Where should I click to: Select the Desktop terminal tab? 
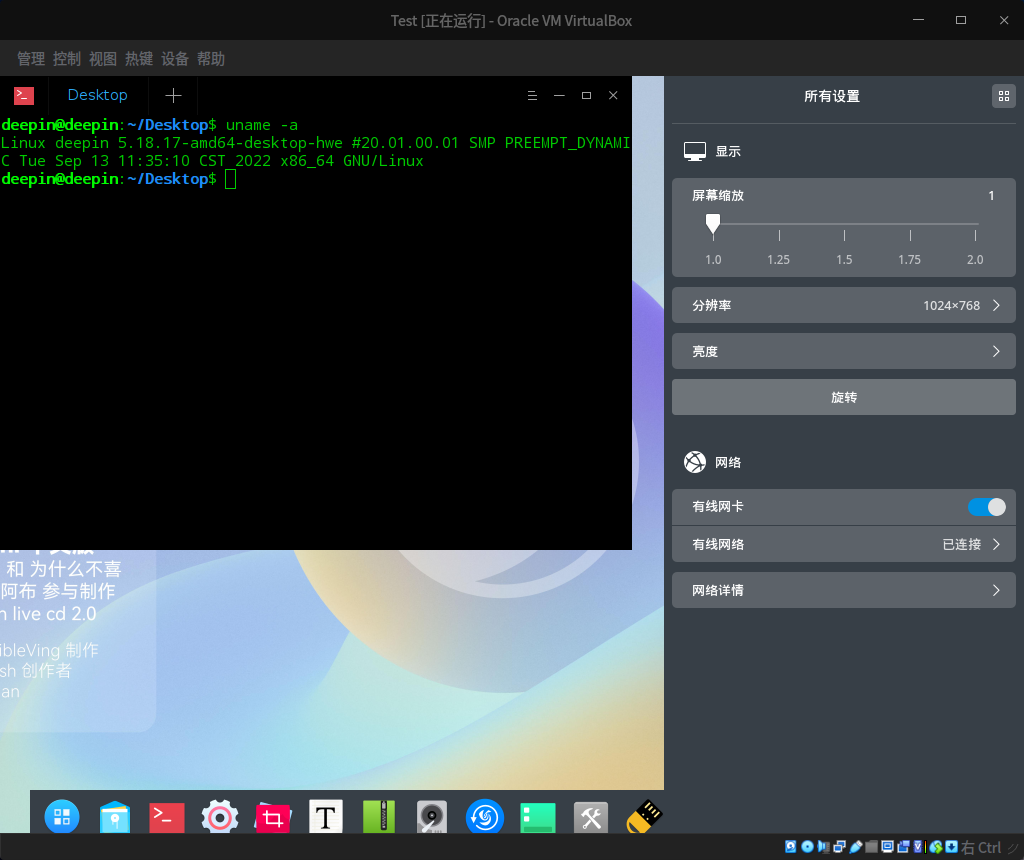point(97,95)
